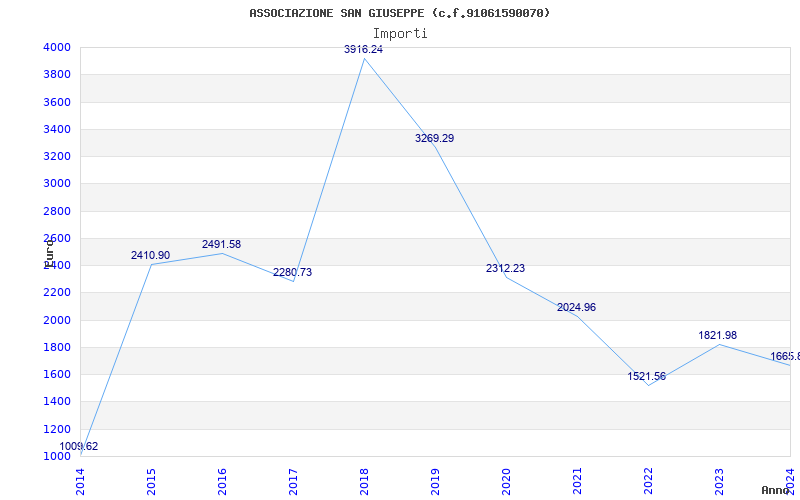Select the 3916.24 peak data label
Image resolution: width=800 pixels, height=500 pixels.
click(x=363, y=49)
